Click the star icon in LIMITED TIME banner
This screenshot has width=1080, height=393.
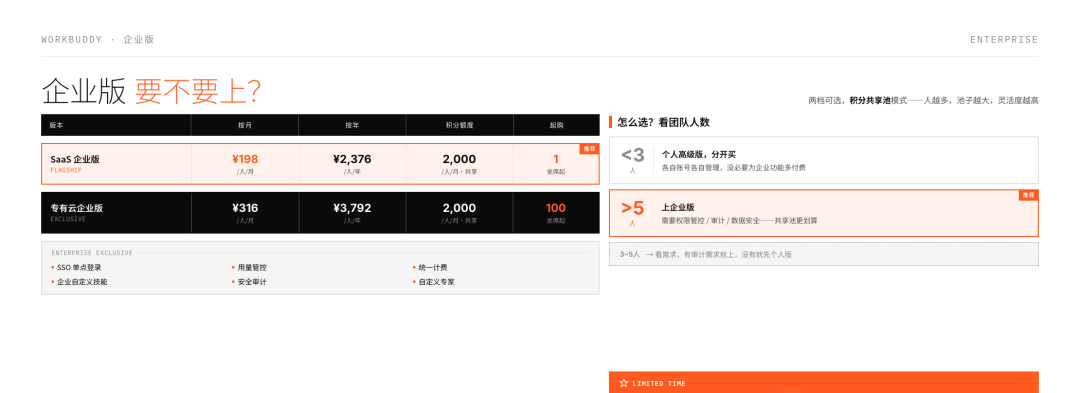[x=623, y=383]
